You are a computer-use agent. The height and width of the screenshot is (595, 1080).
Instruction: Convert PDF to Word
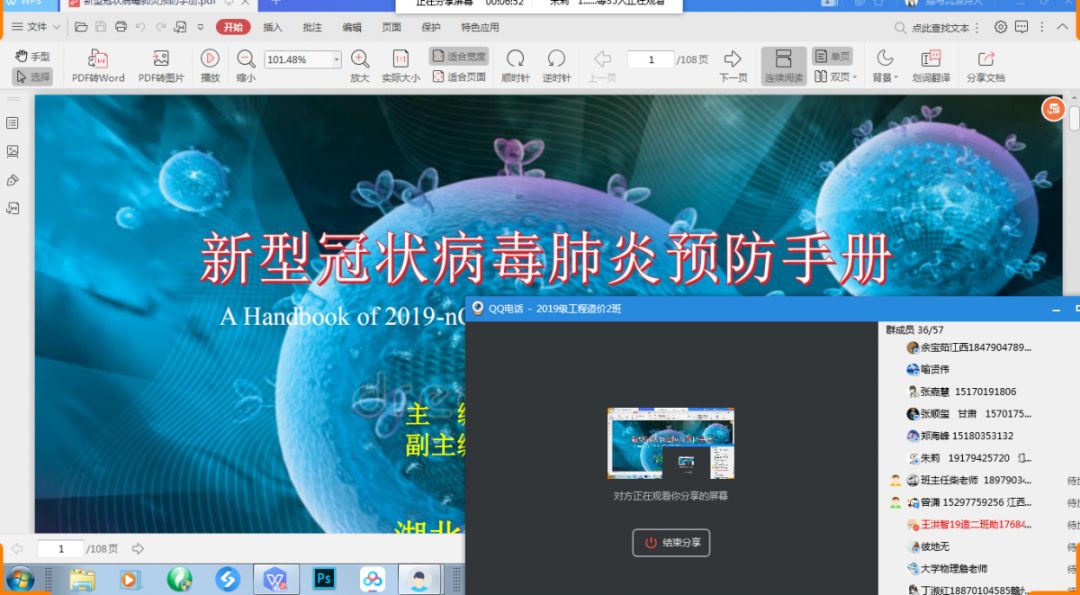(x=98, y=66)
